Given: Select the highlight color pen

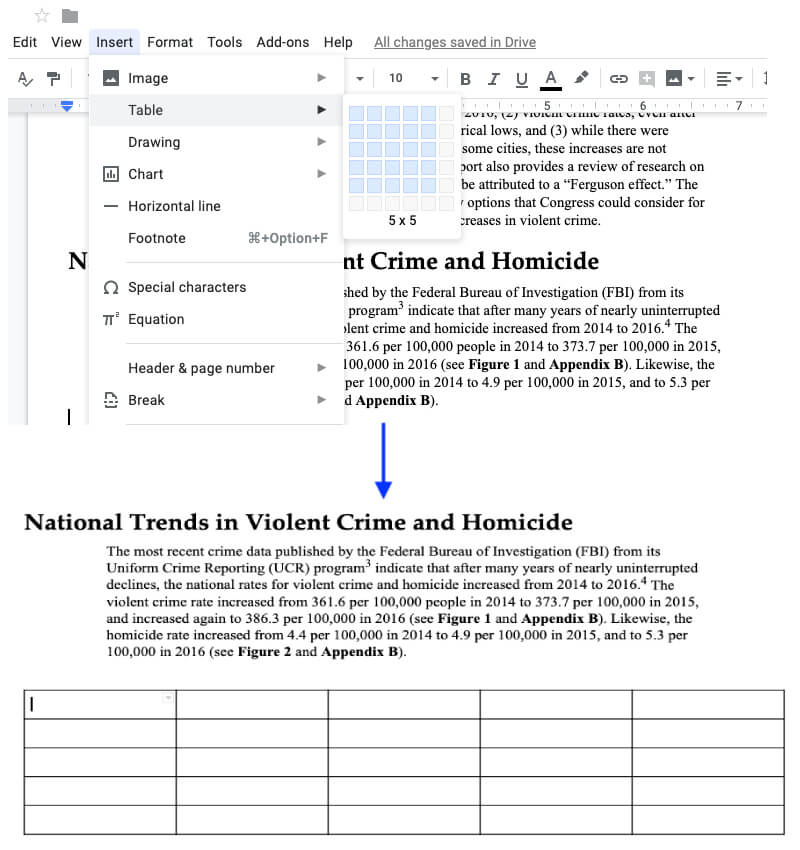Looking at the screenshot, I should point(581,78).
